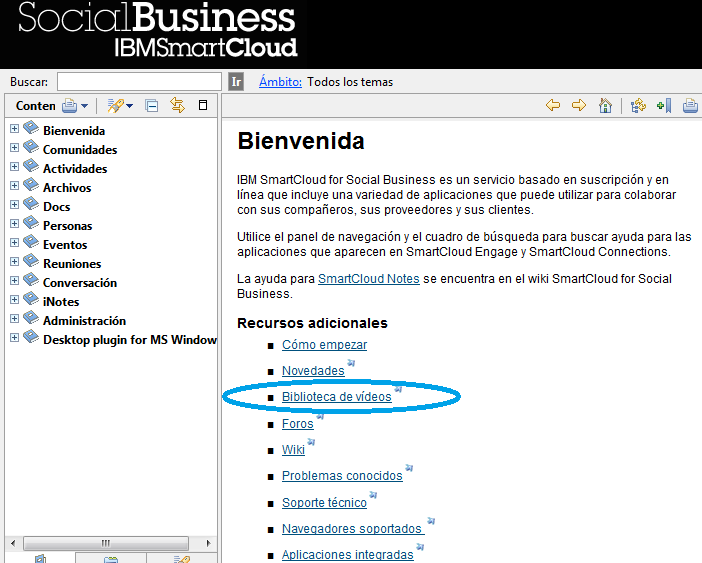Click the Buscar search input field
This screenshot has width=702, height=563.
coord(139,82)
